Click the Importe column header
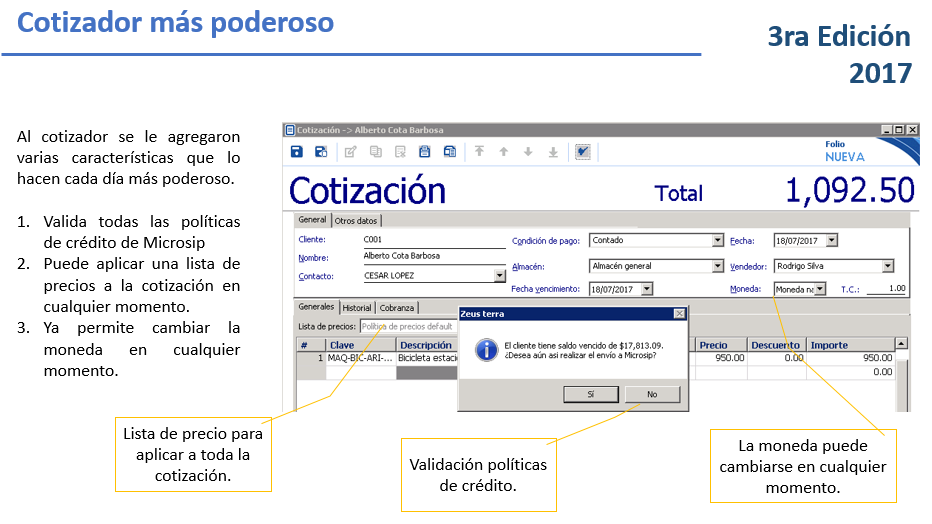Image resolution: width=932 pixels, height=524 pixels. point(850,345)
